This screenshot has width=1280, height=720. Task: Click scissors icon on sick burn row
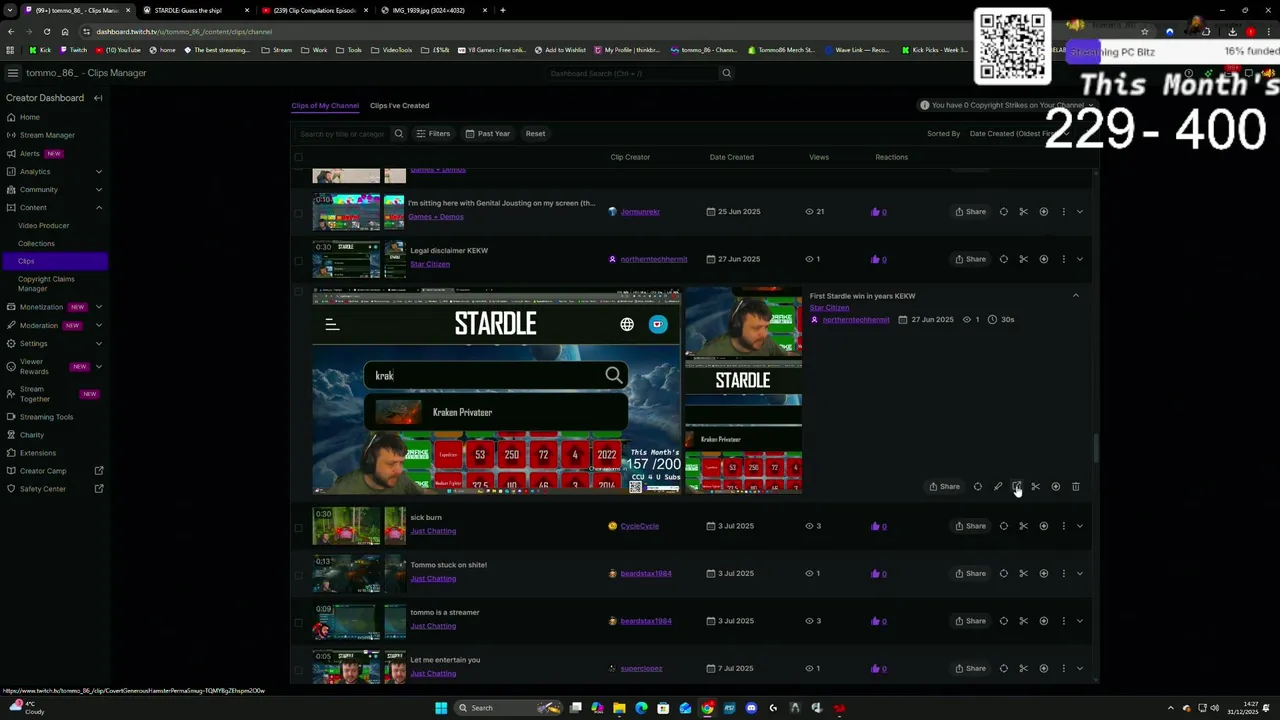coord(1023,526)
